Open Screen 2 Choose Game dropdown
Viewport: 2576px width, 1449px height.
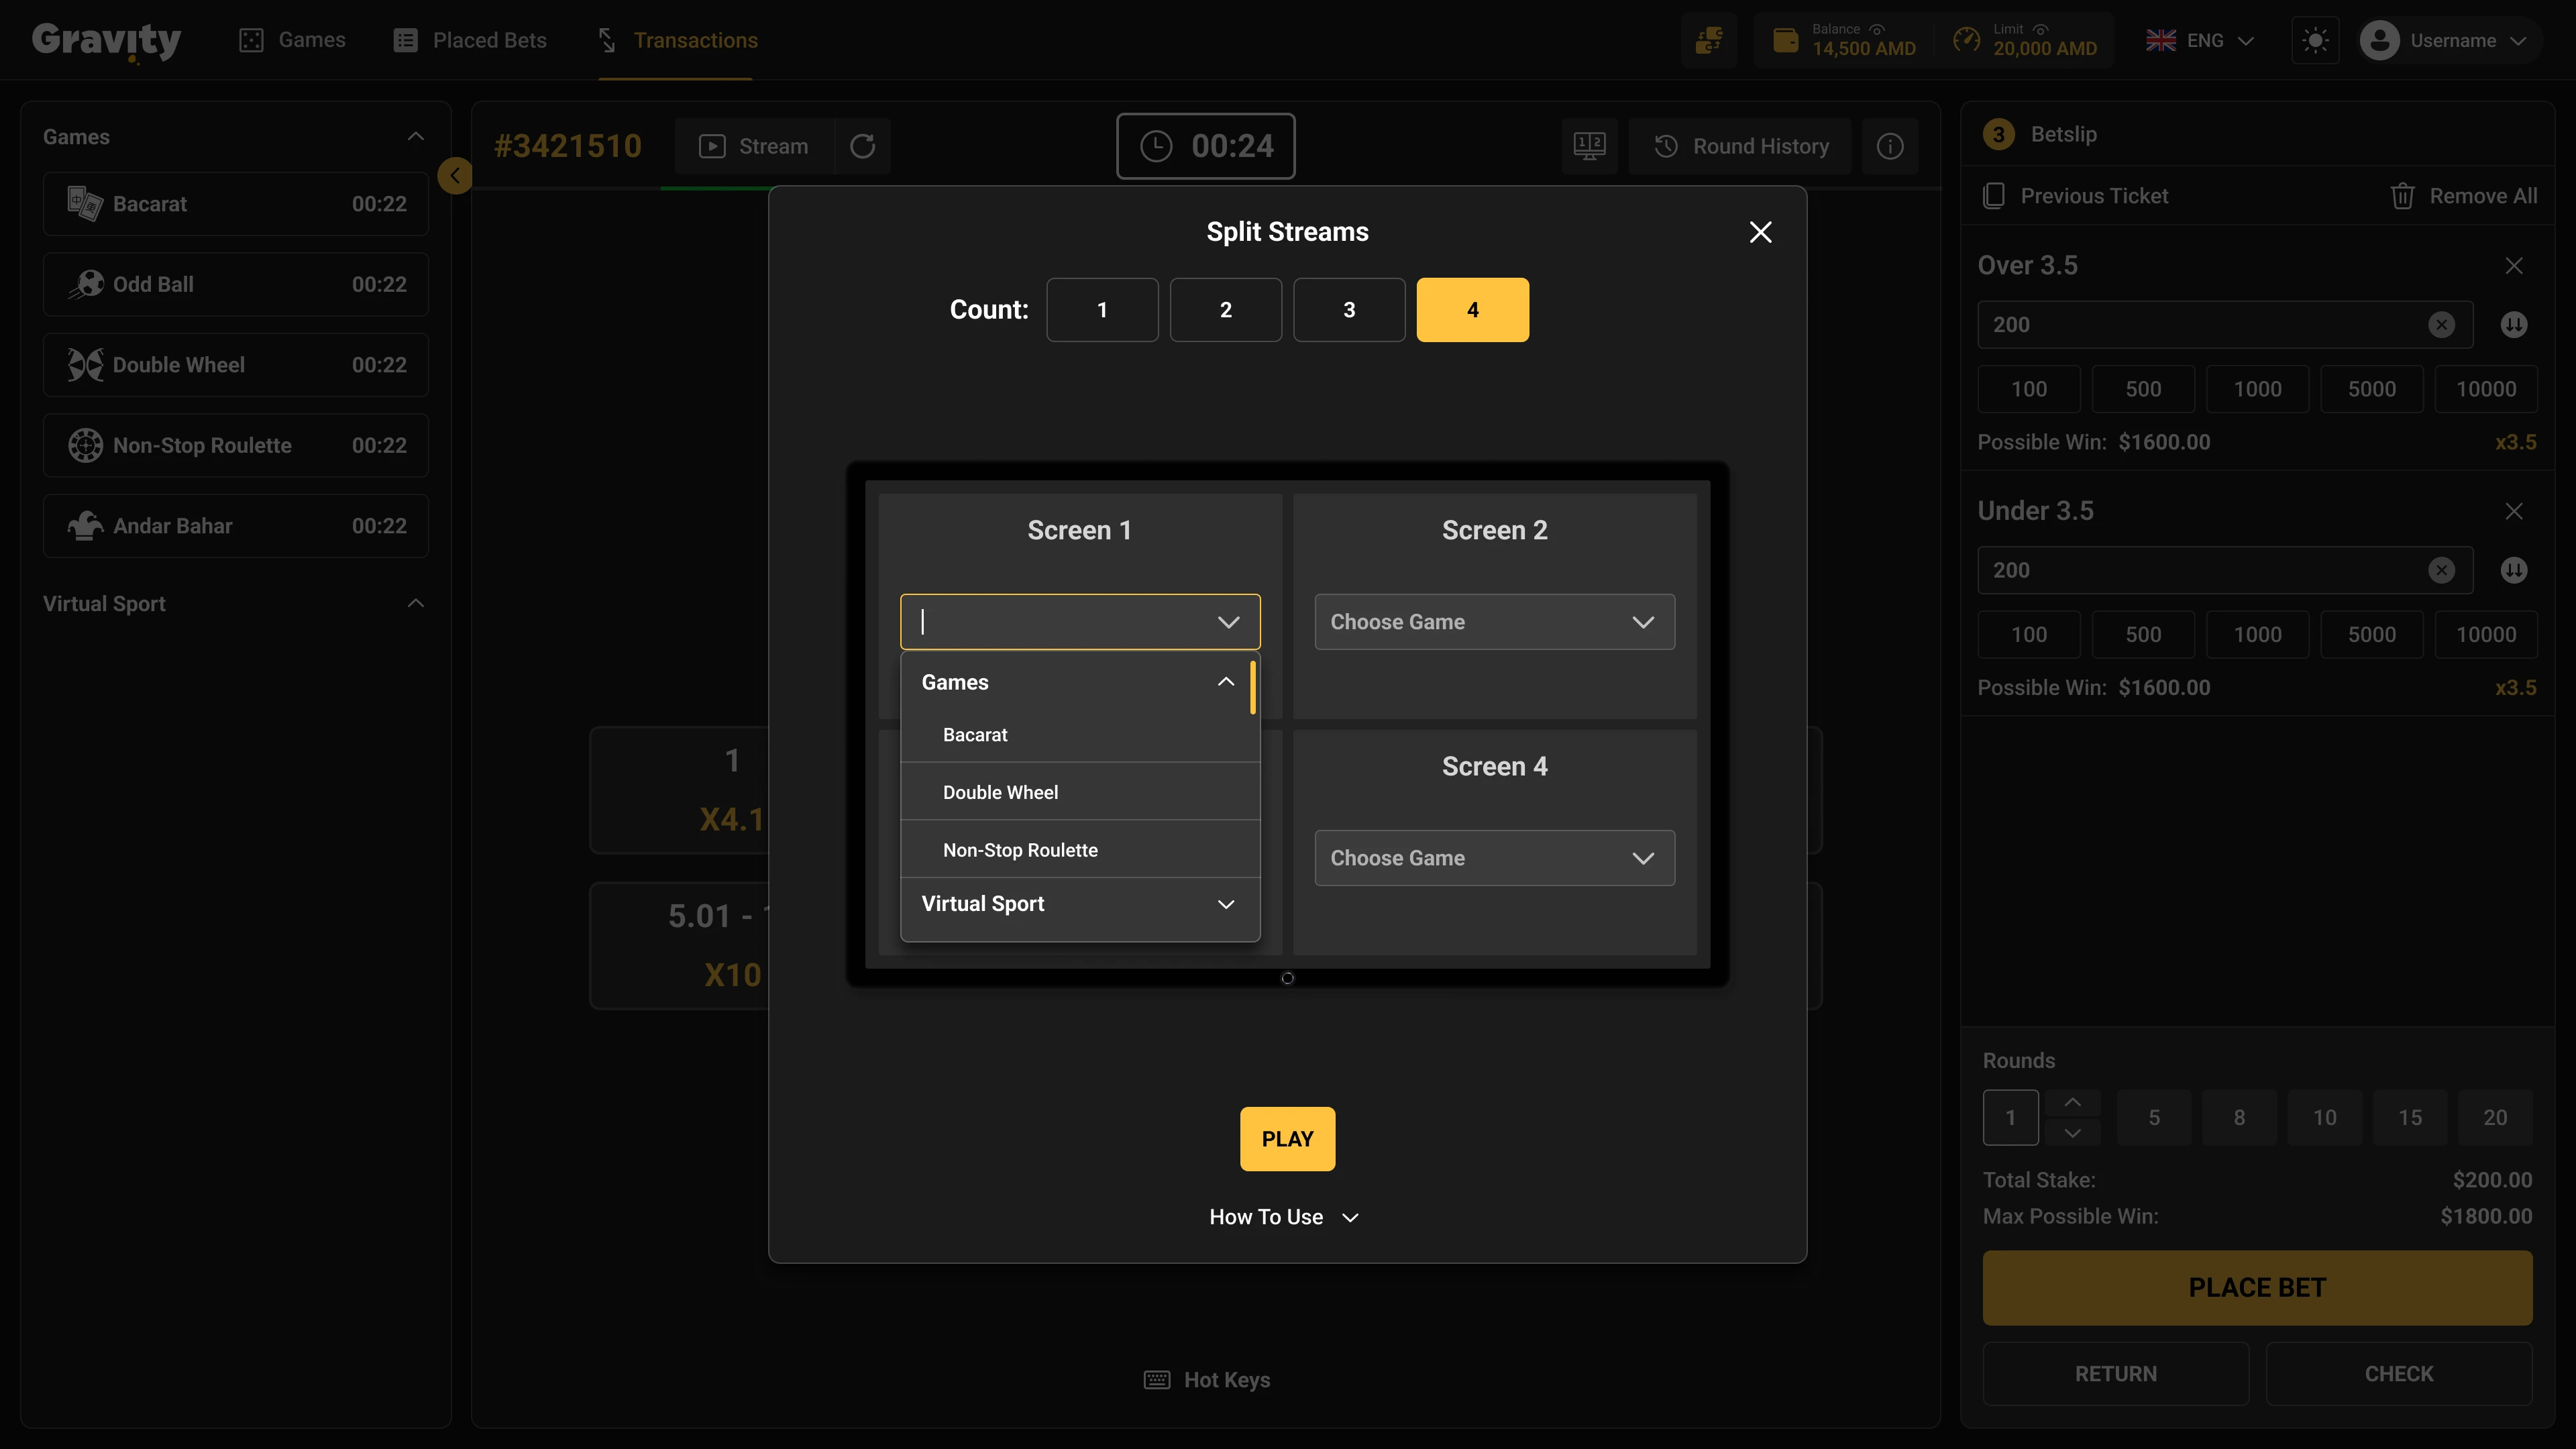click(x=1494, y=622)
